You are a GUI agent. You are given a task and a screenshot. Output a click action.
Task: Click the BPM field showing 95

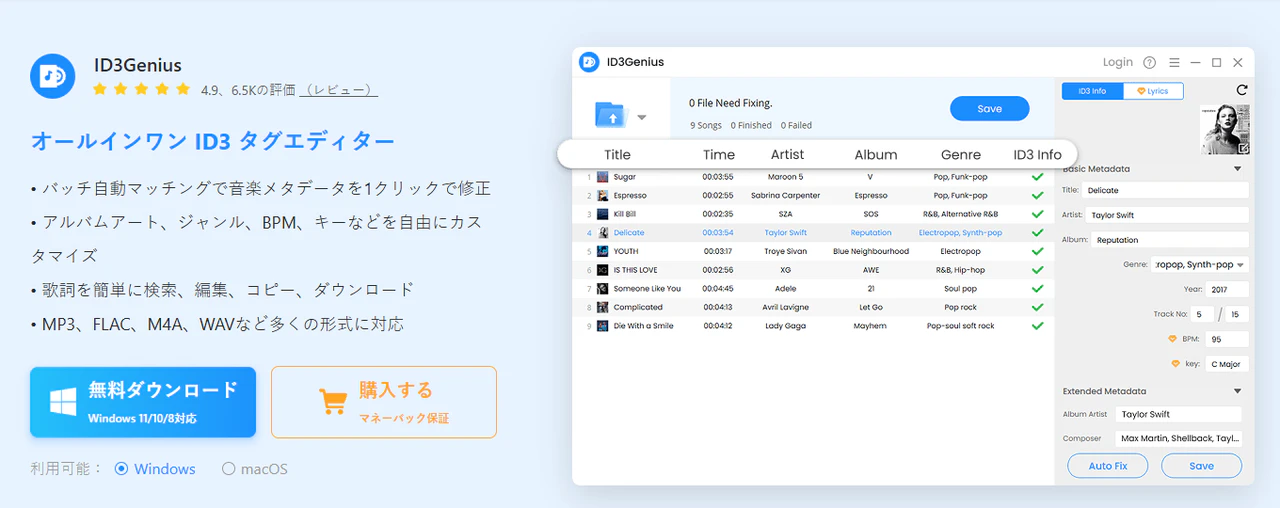coord(1227,339)
